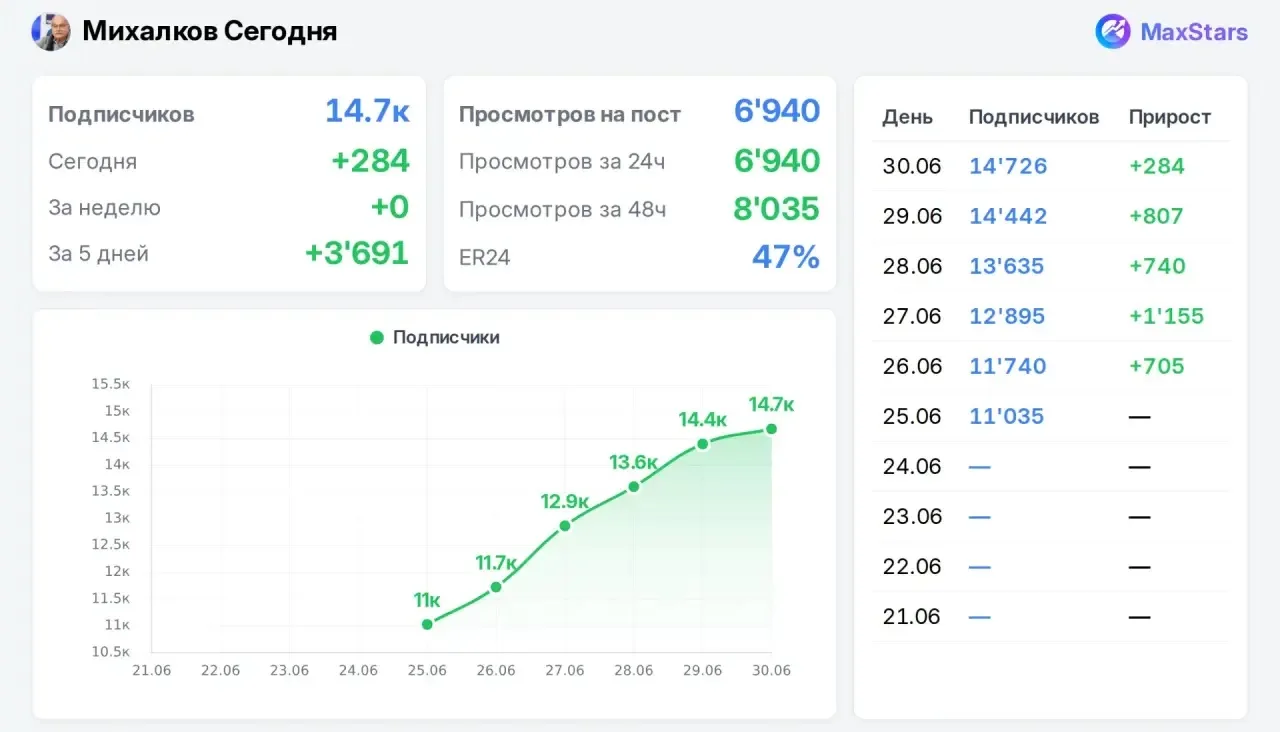Click the Прирост column header
Screen dimensions: 1280x732
pos(1170,117)
